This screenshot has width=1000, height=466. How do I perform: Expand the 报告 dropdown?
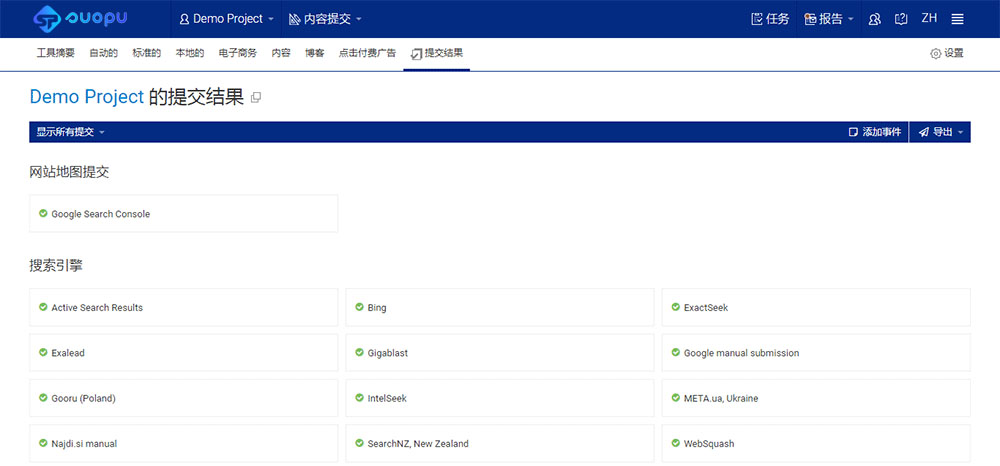(829, 19)
